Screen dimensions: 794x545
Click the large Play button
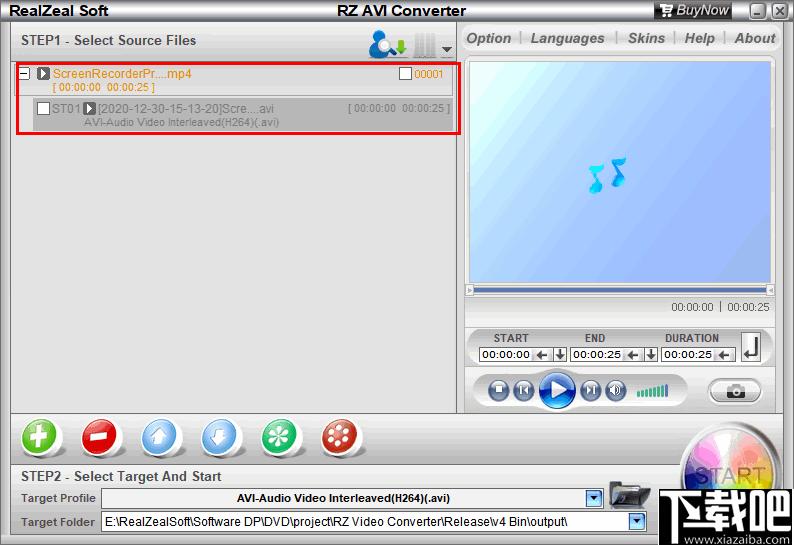click(557, 390)
